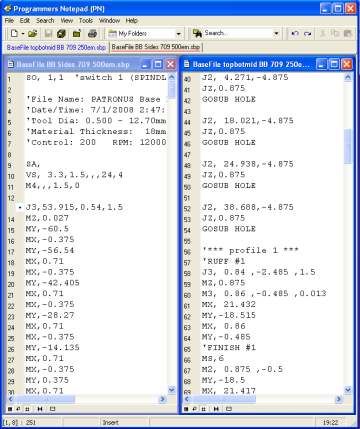Screen dimensions: 360x429
Task: Open the Search box dropdown arrow
Action: click(x=276, y=33)
